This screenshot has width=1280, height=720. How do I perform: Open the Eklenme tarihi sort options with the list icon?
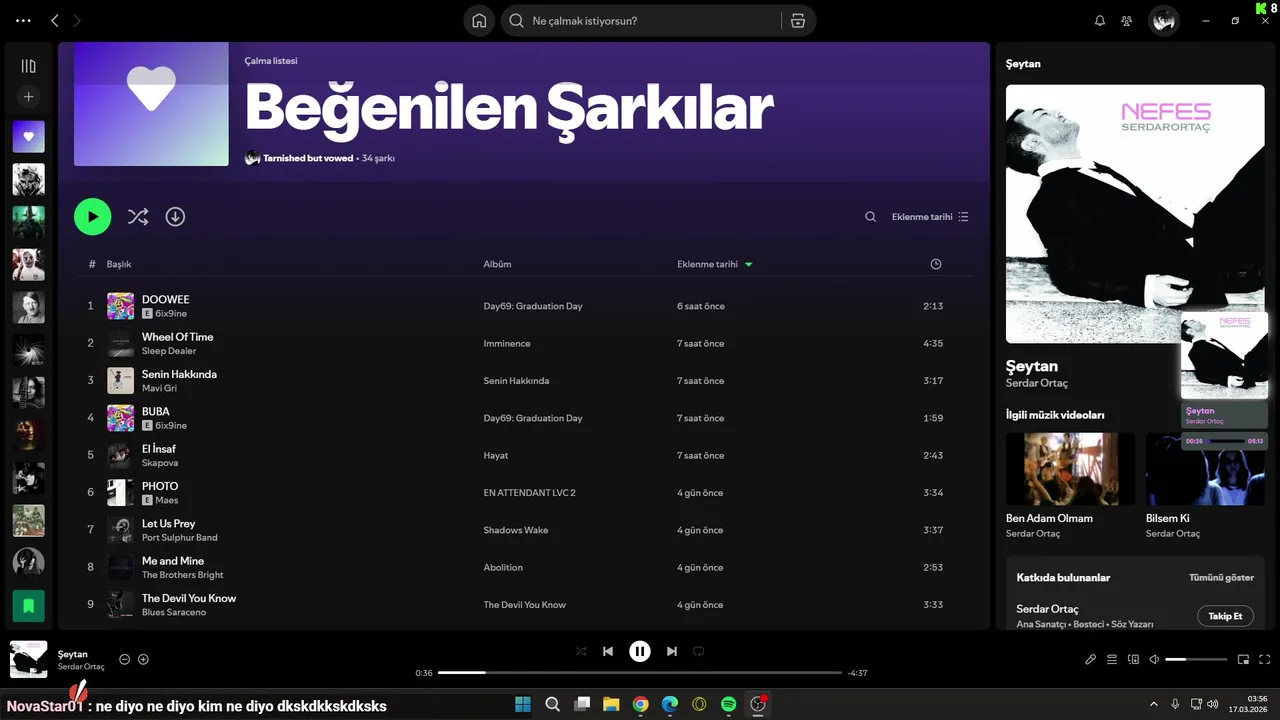coord(930,216)
